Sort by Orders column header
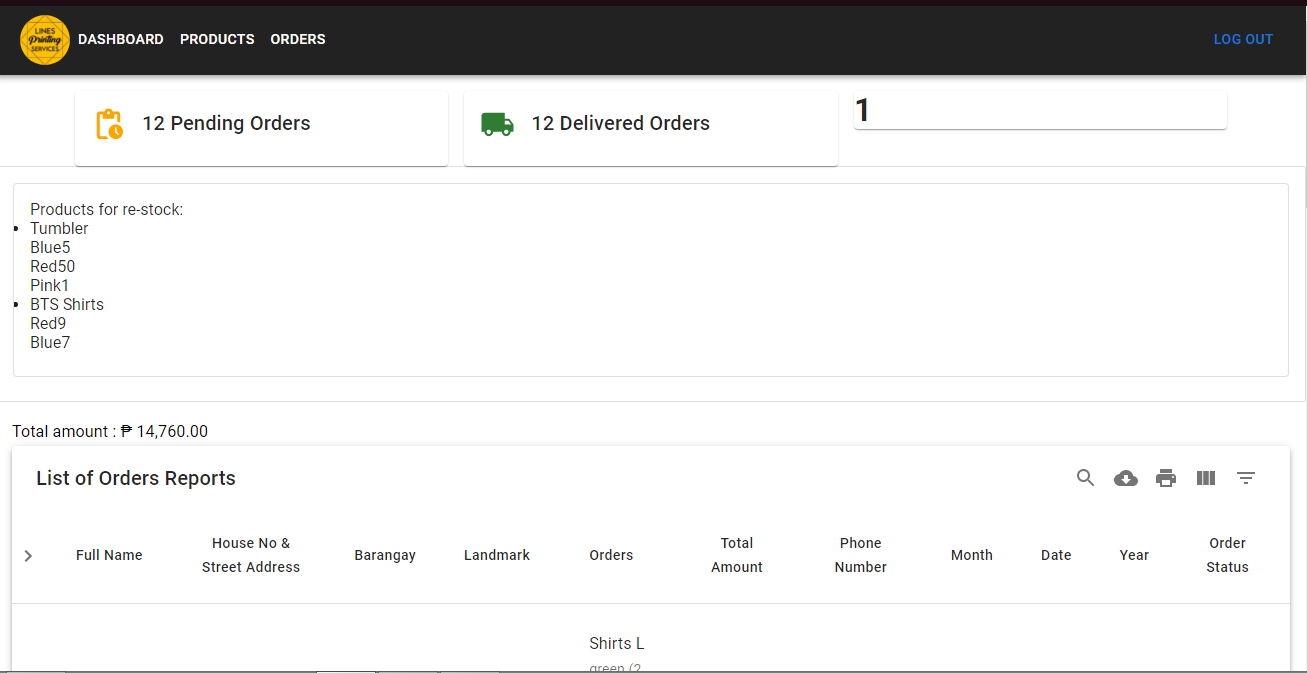Viewport: 1307px width, 673px height. [x=611, y=555]
